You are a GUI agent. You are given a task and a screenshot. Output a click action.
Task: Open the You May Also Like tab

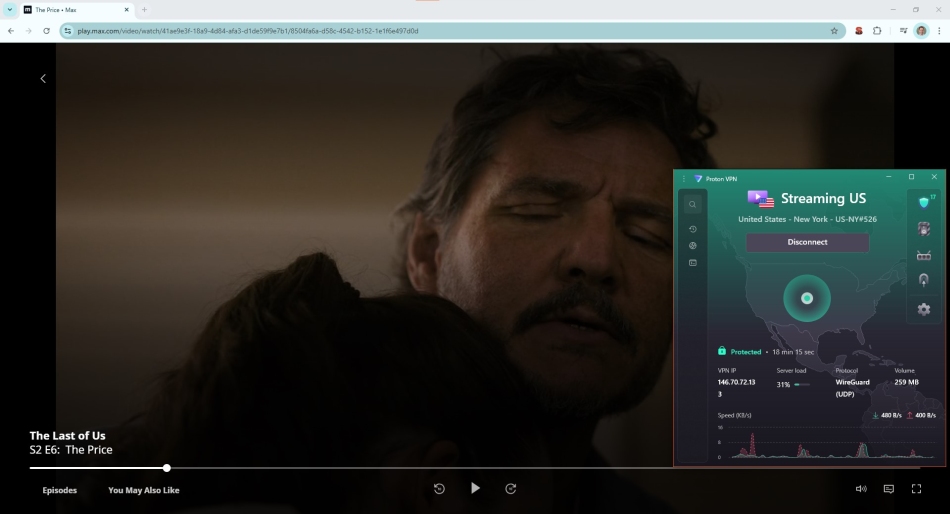(144, 490)
